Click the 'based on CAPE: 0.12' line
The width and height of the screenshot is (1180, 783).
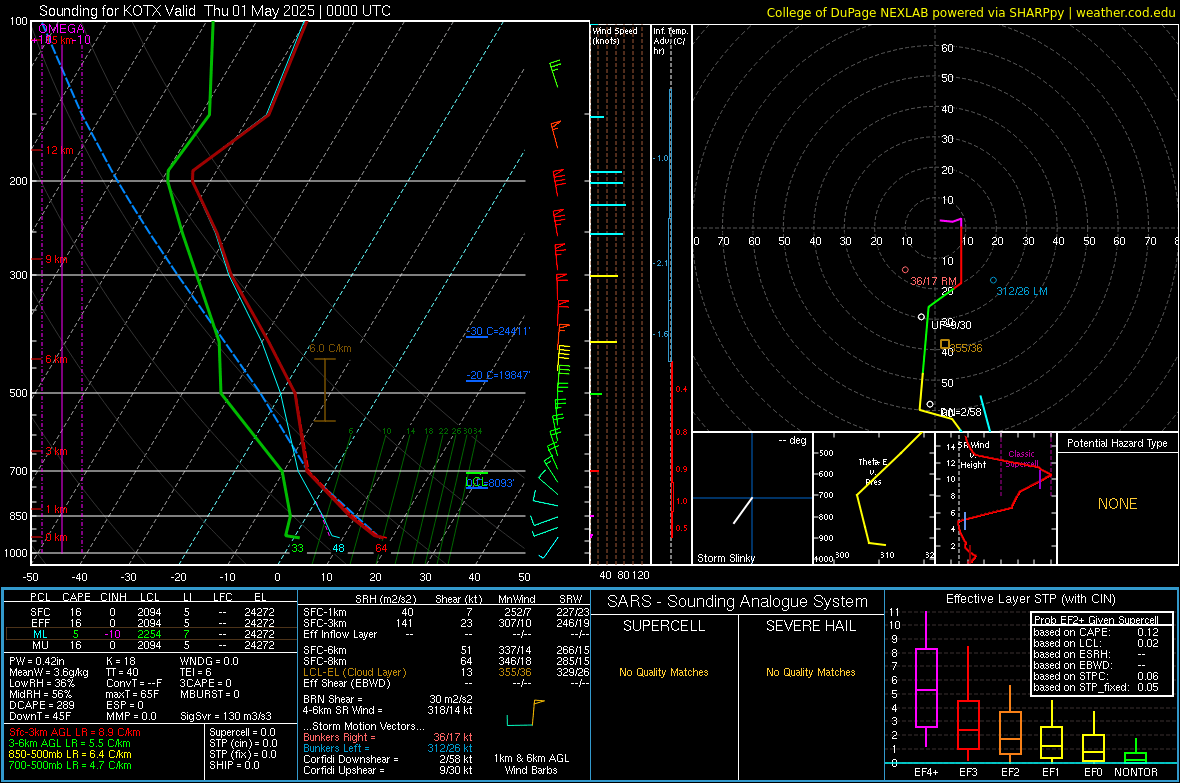point(1096,632)
